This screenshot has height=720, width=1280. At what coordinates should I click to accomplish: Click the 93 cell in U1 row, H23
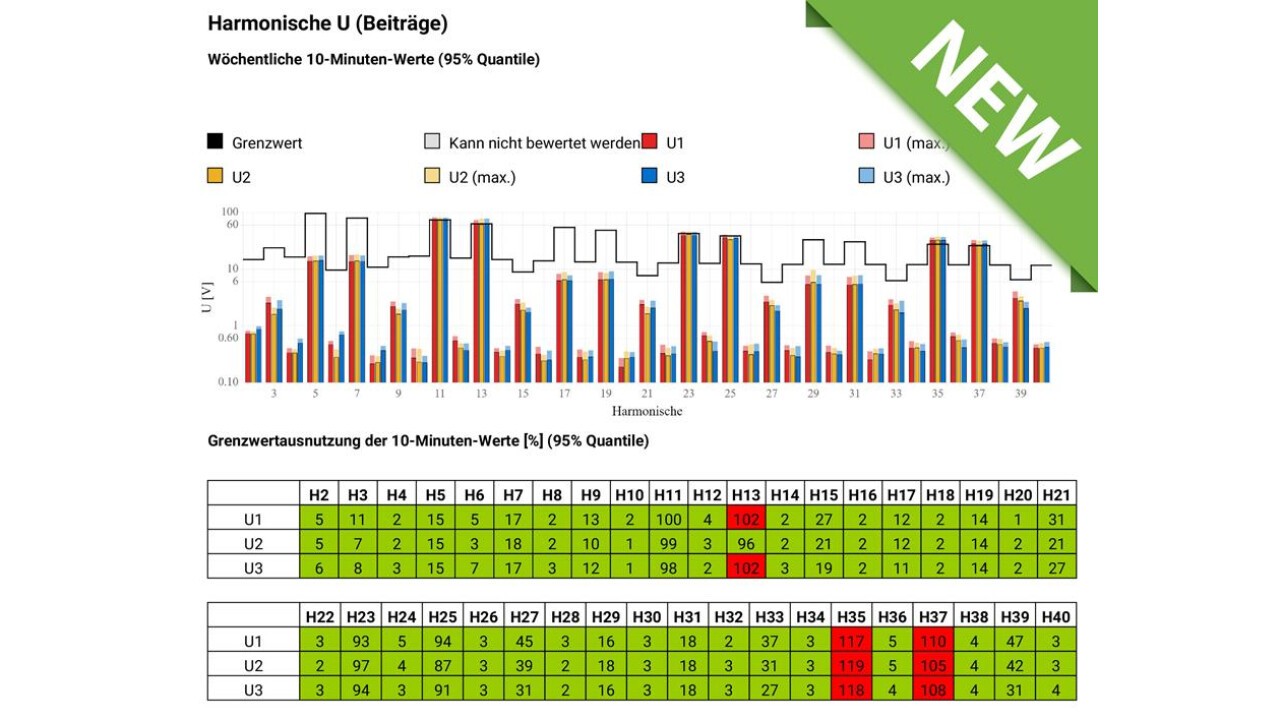(360, 641)
